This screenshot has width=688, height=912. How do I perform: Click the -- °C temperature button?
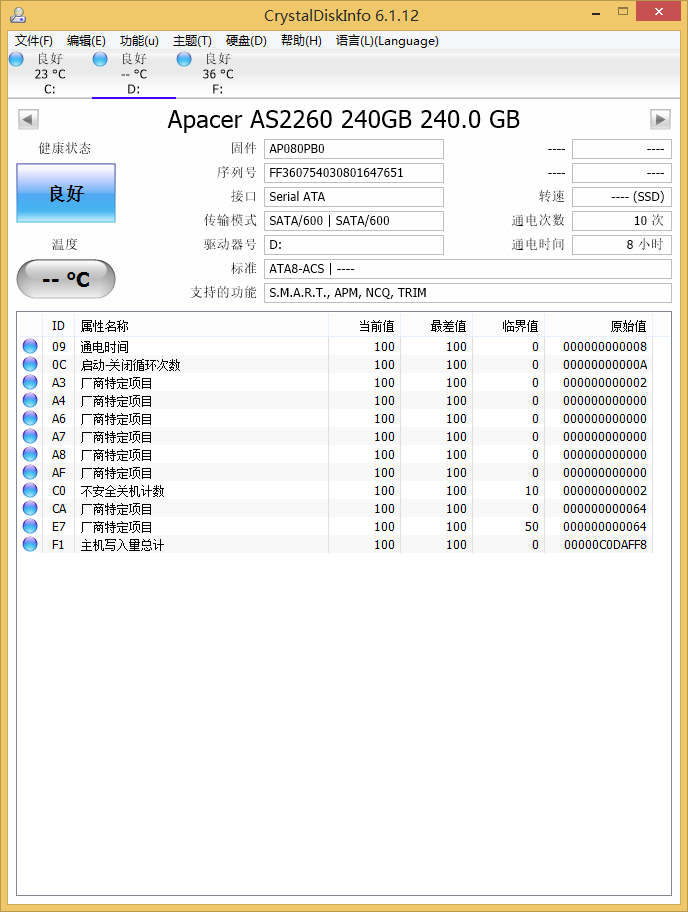point(66,279)
